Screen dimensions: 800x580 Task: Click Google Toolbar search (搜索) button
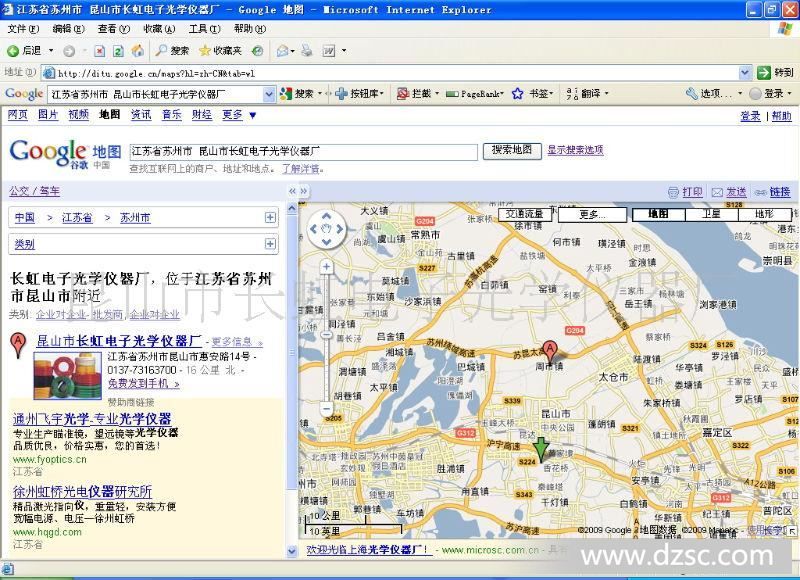pos(297,94)
